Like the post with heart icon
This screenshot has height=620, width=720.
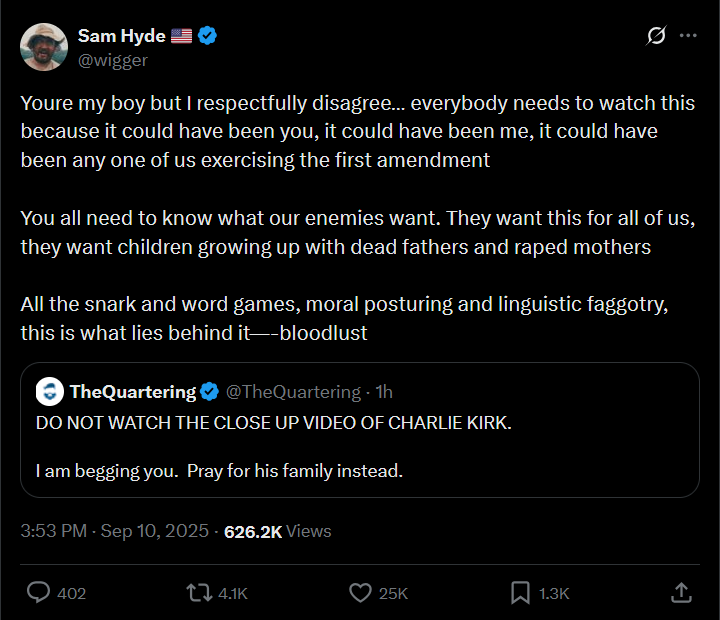click(x=360, y=593)
